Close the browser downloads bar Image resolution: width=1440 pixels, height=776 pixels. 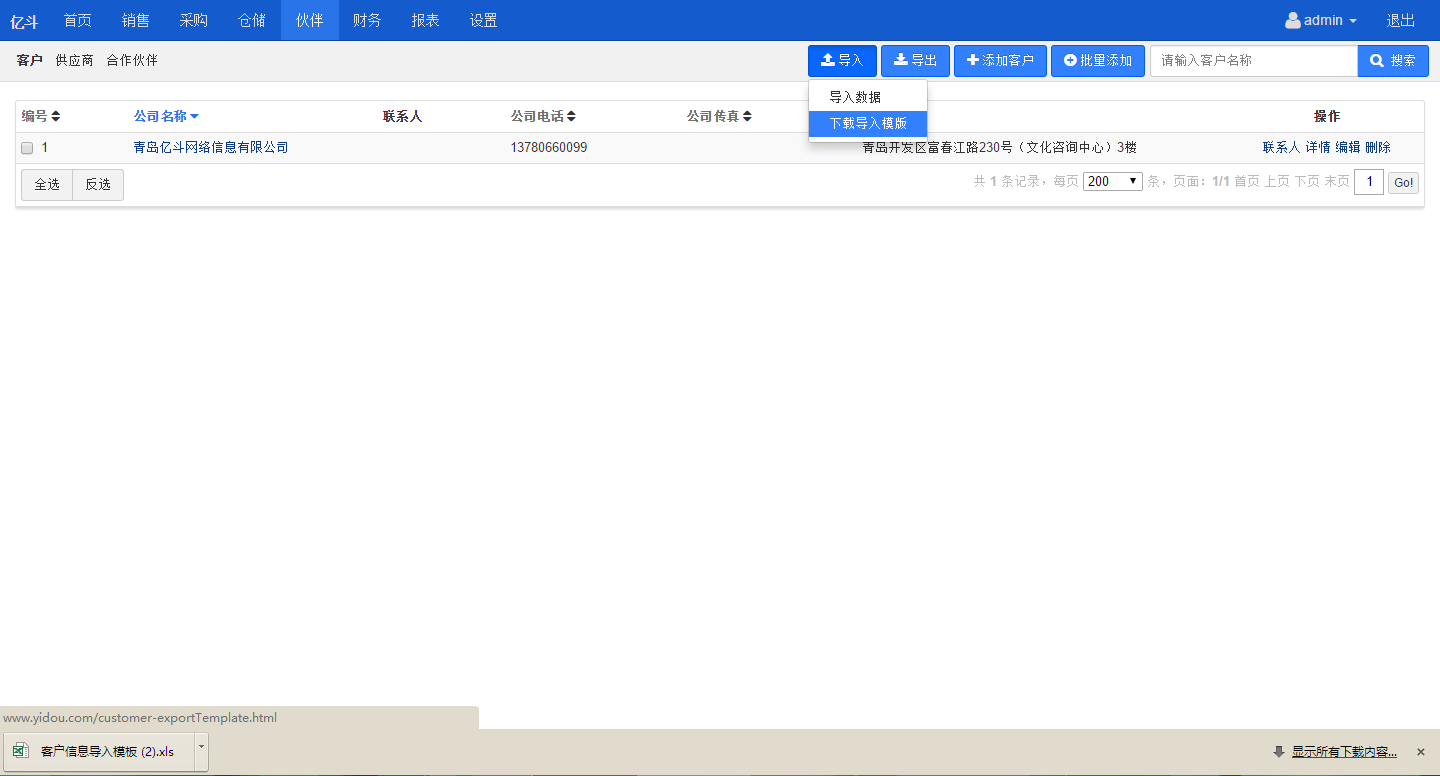tap(1420, 752)
